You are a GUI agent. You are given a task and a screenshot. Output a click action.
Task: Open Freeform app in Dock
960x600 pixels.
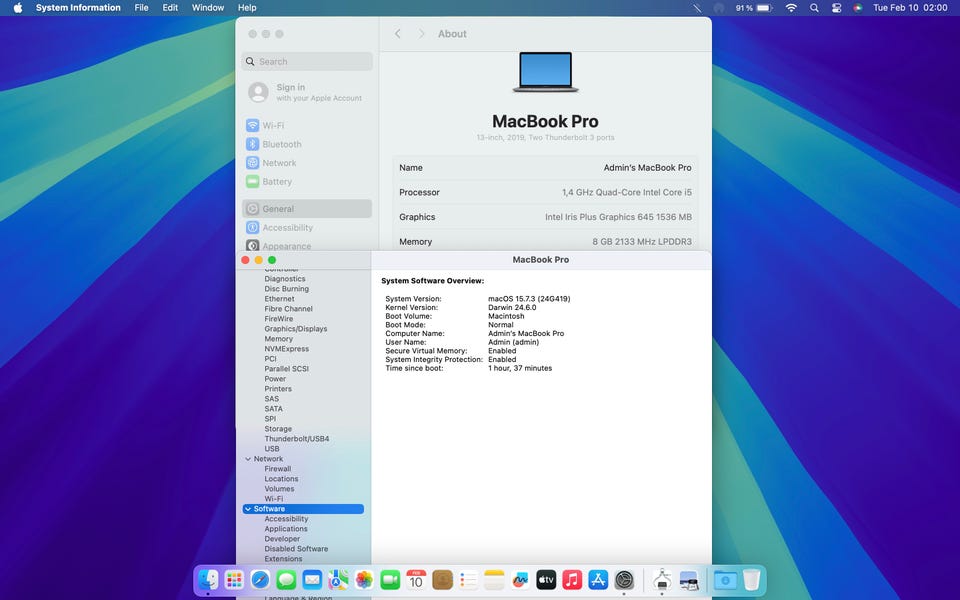coord(520,580)
